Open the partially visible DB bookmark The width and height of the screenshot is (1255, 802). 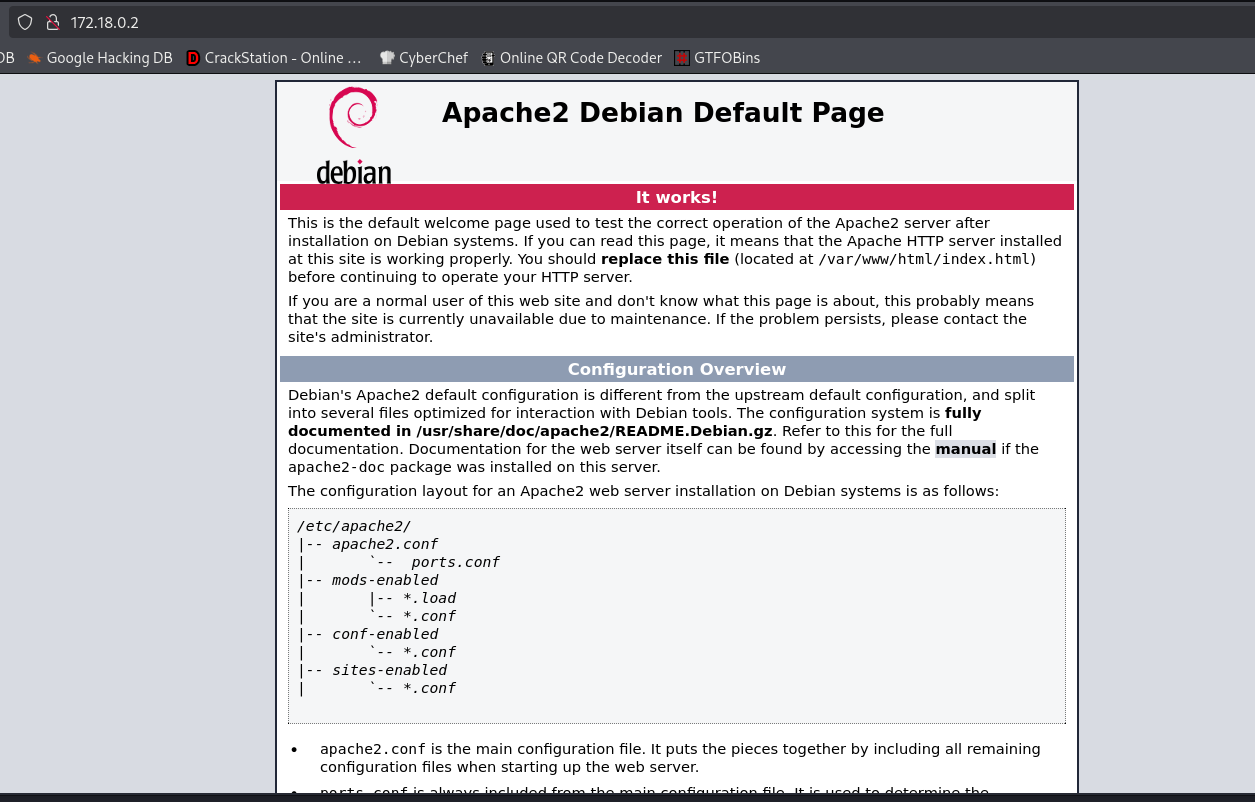[x=6, y=58]
